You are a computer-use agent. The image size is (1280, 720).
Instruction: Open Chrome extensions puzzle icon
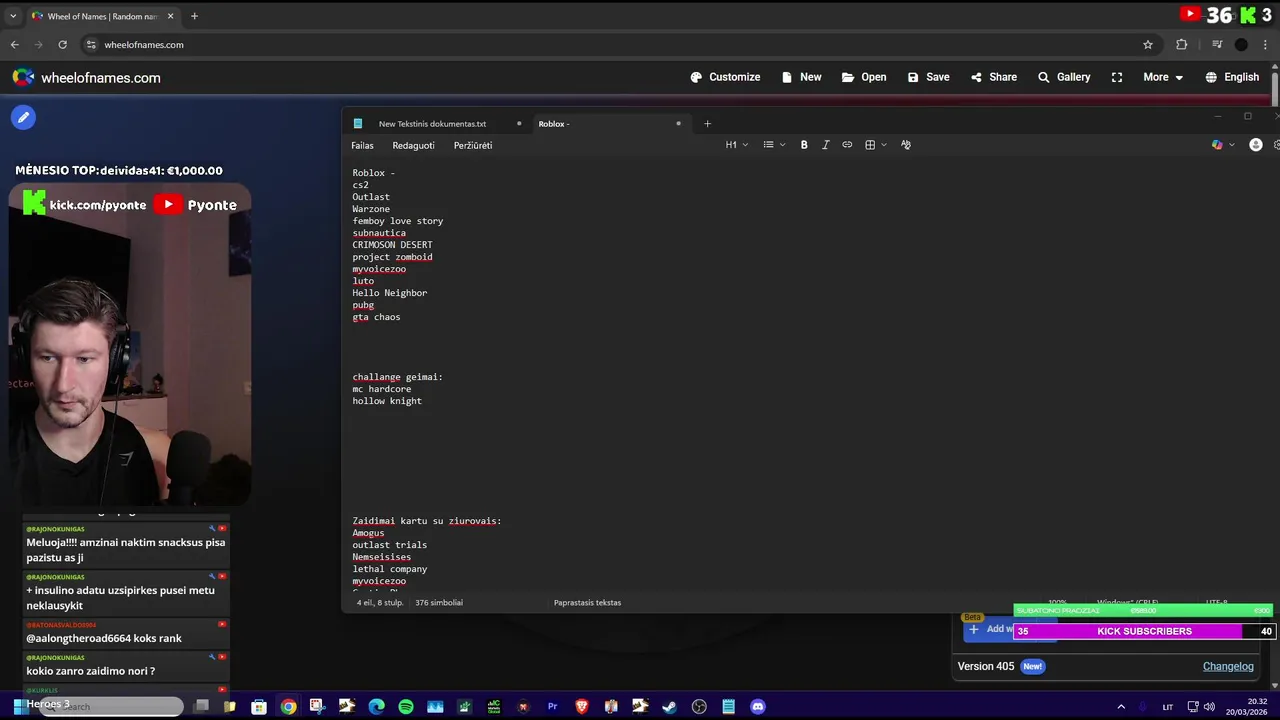(x=1182, y=44)
